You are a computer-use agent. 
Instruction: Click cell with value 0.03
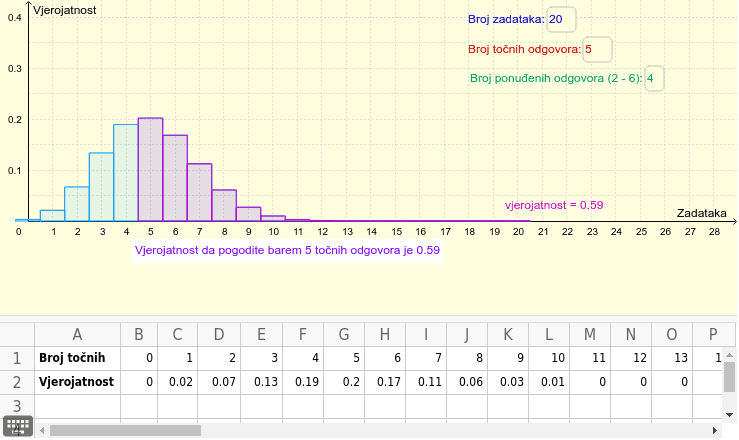tap(508, 383)
